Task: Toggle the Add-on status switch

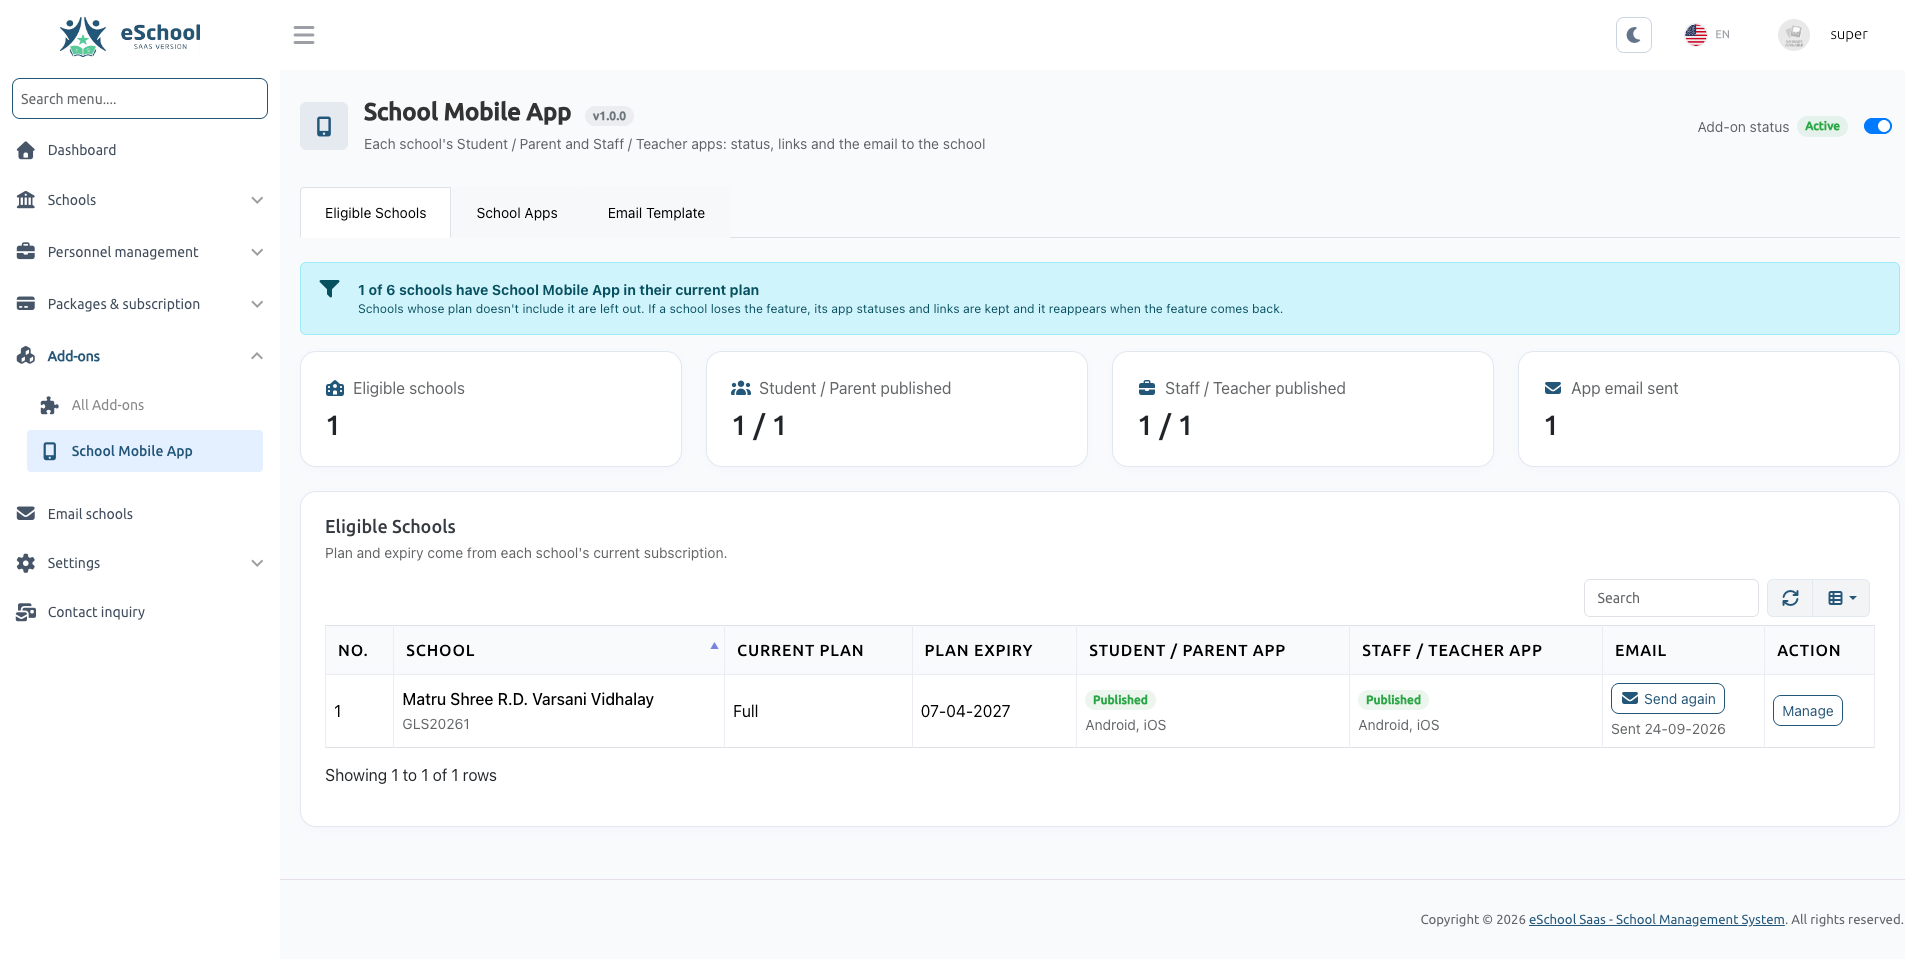Action: (1878, 126)
